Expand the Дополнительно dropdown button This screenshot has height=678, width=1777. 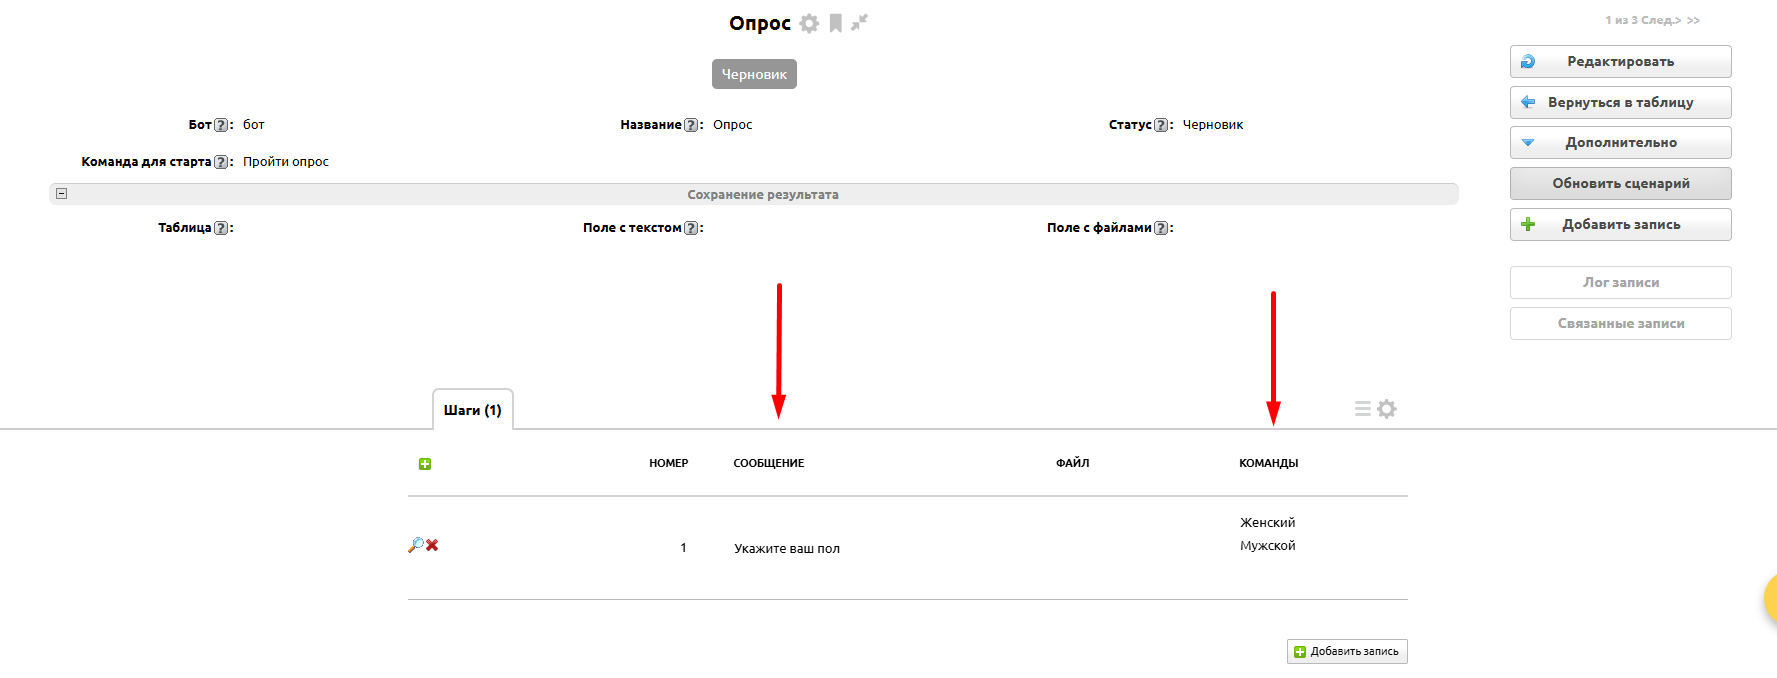pyautogui.click(x=1620, y=143)
